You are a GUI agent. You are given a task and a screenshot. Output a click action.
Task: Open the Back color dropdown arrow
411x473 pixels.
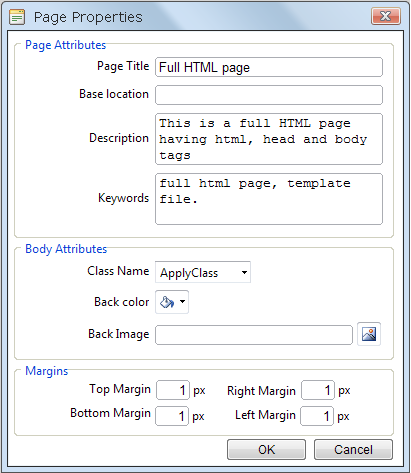coord(182,302)
